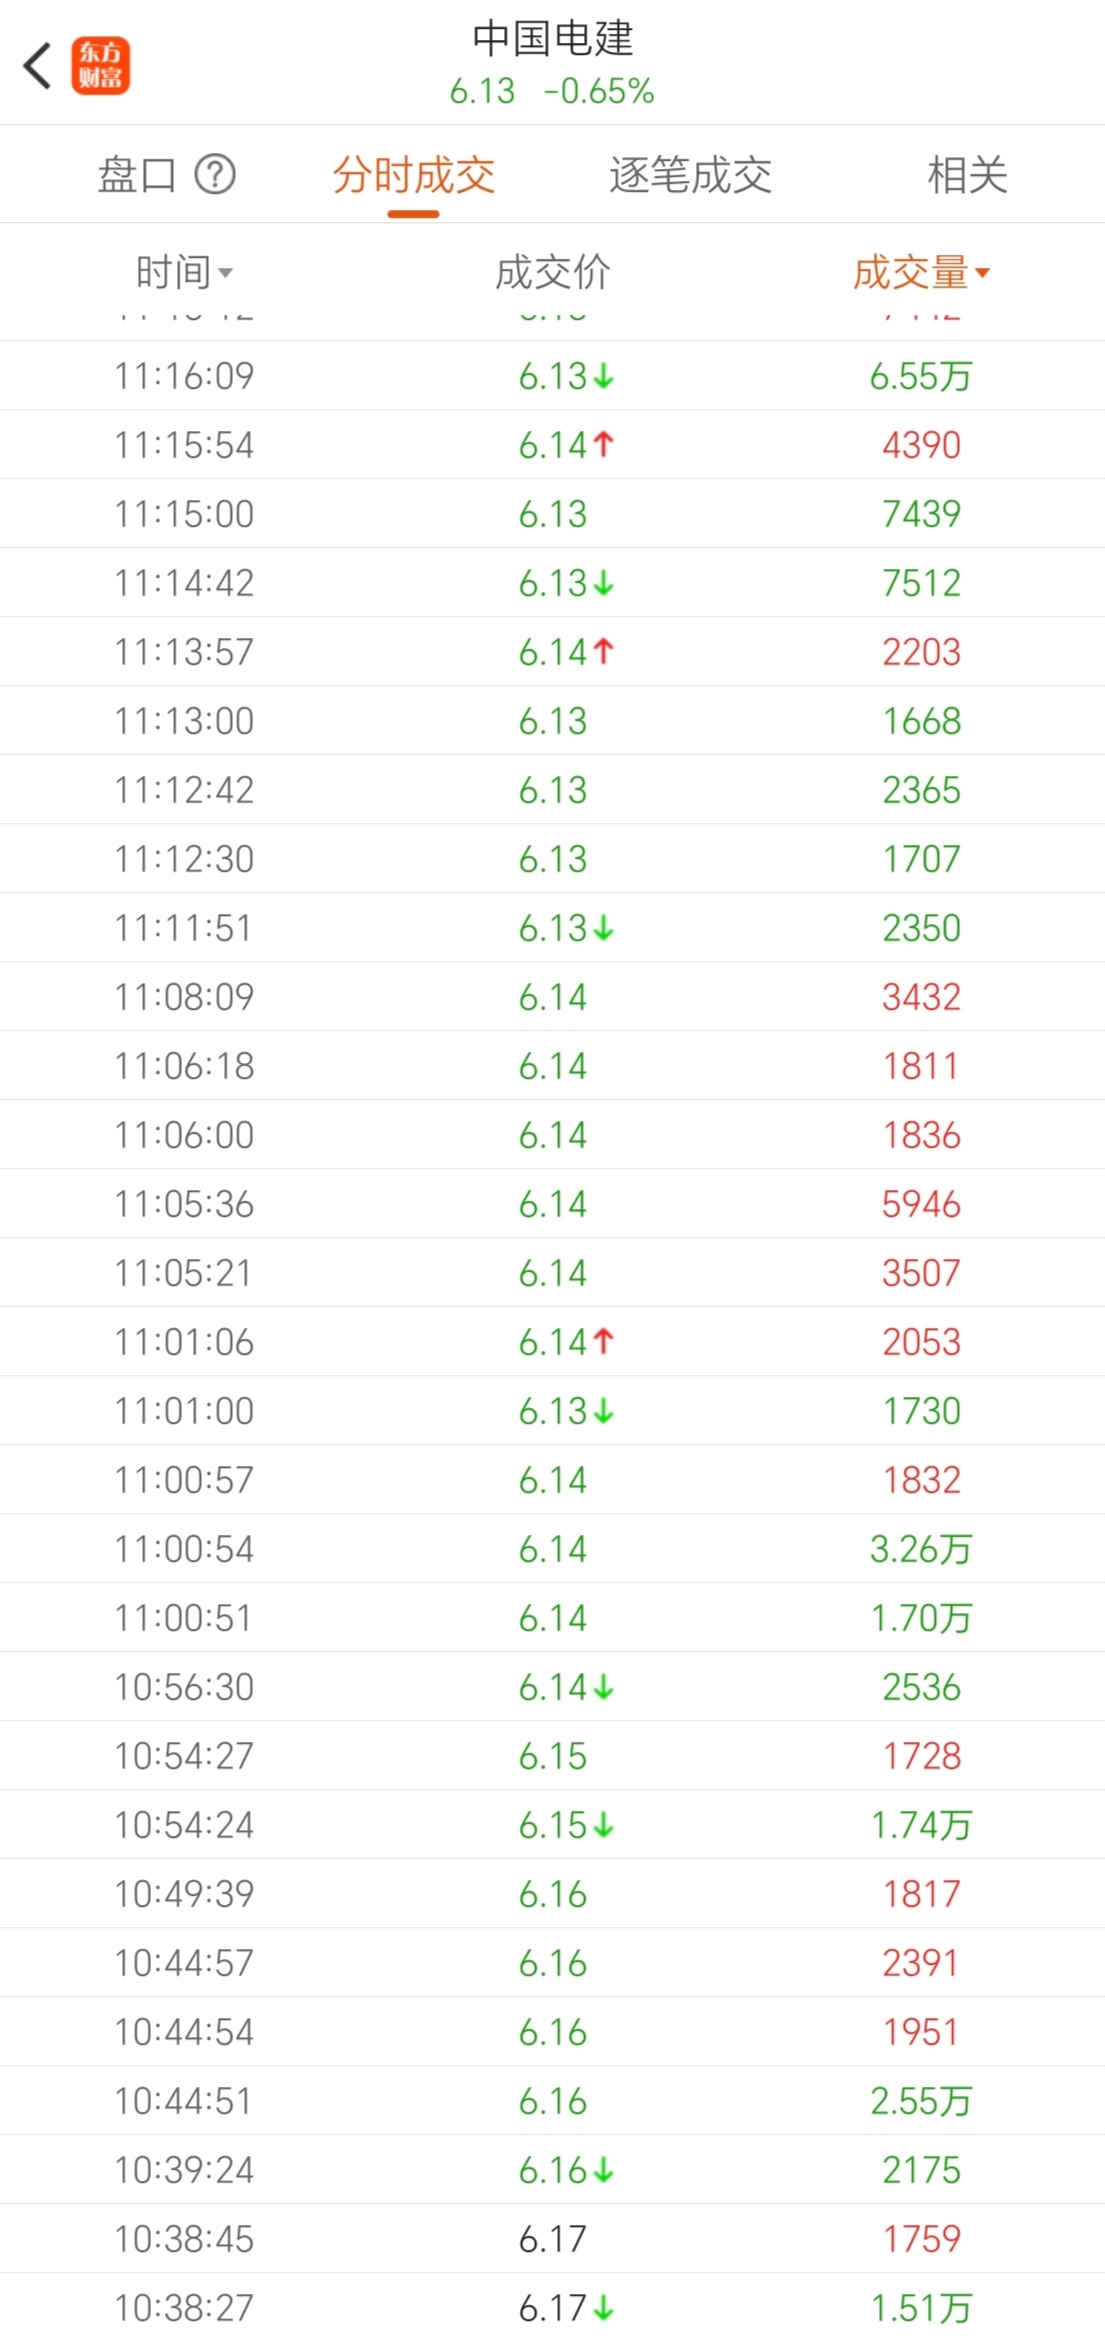Select the 10:44:51 row with volume 2.55万

(552, 2100)
